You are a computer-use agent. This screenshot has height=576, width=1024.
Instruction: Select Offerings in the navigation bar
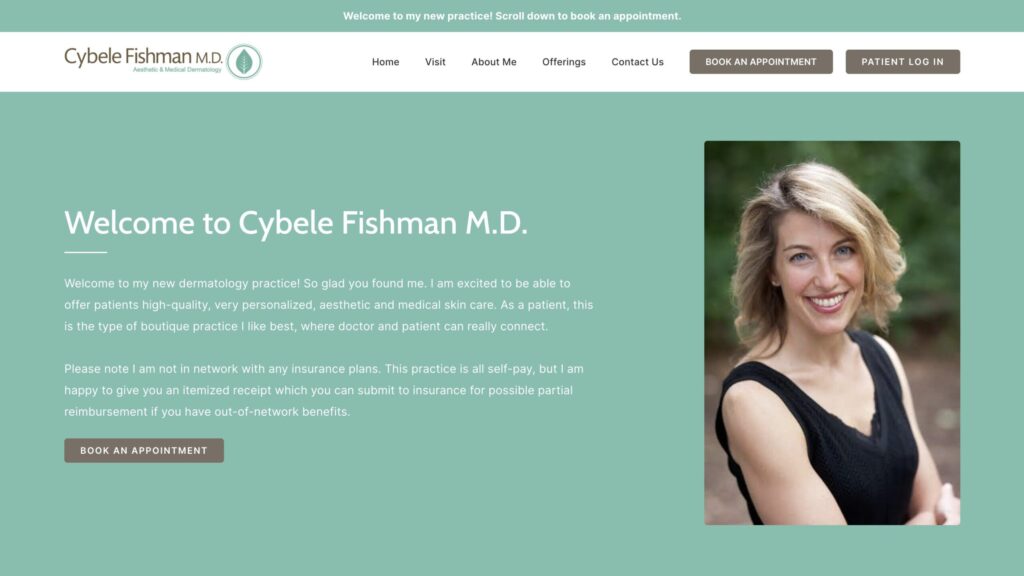564,61
